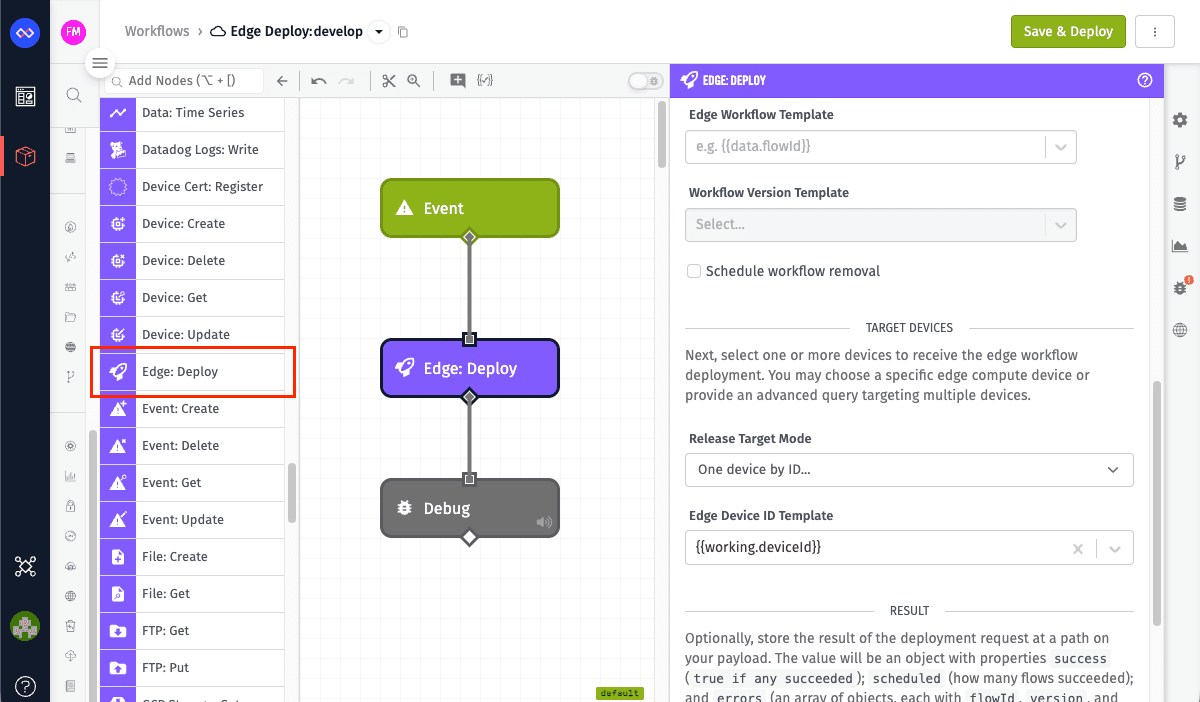The image size is (1200, 702).
Task: Select File: Get in palette
Action: [x=192, y=594]
